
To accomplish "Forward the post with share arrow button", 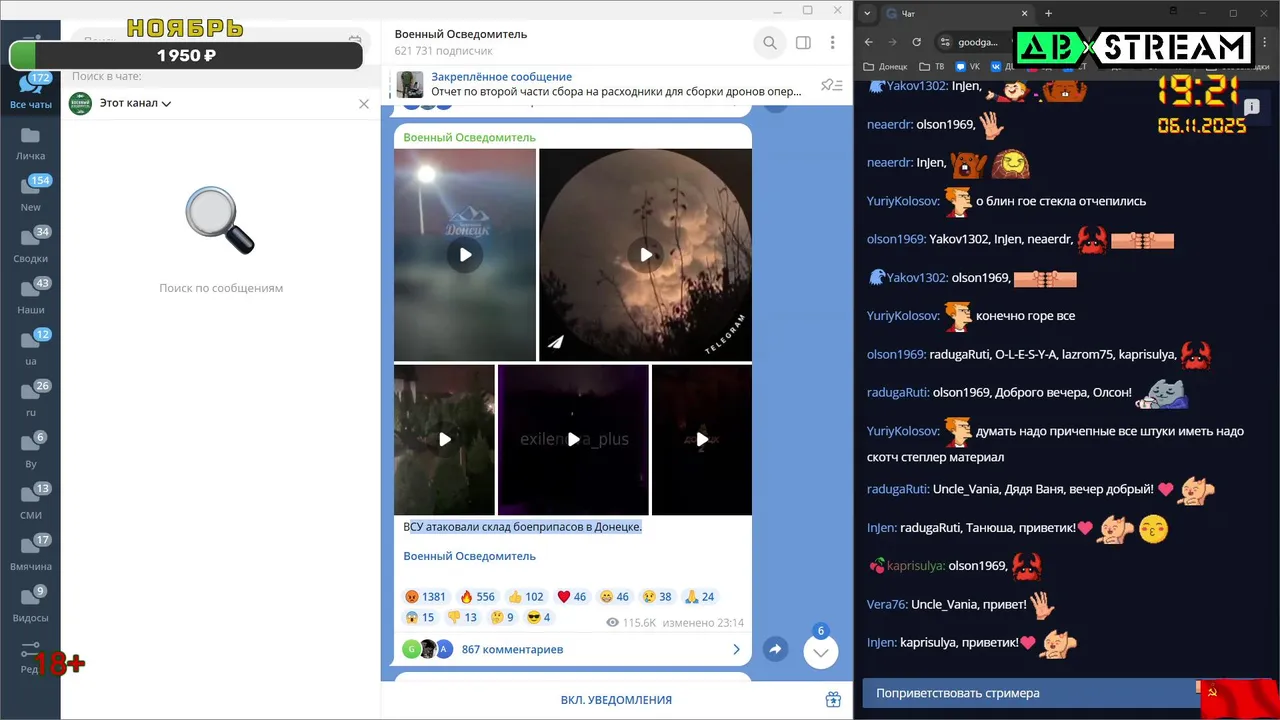I will click(x=775, y=649).
